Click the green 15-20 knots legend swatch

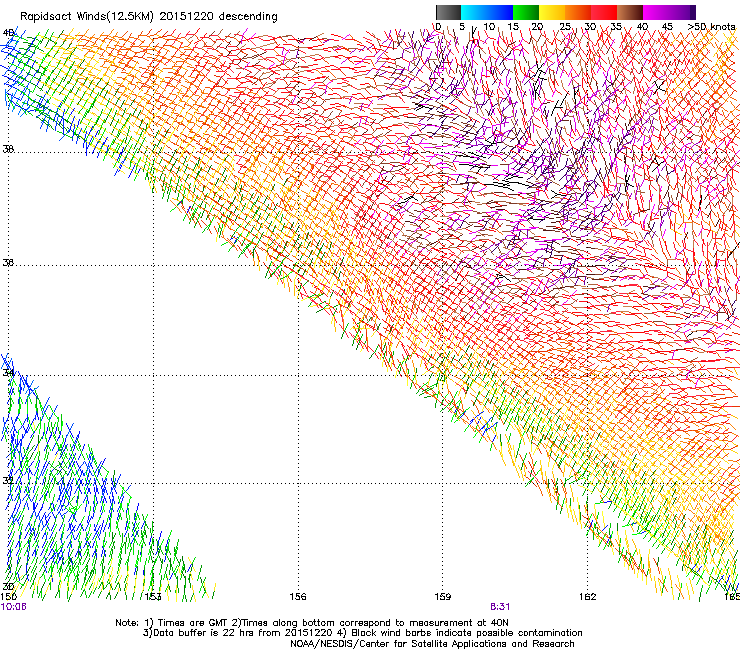pyautogui.click(x=526, y=12)
